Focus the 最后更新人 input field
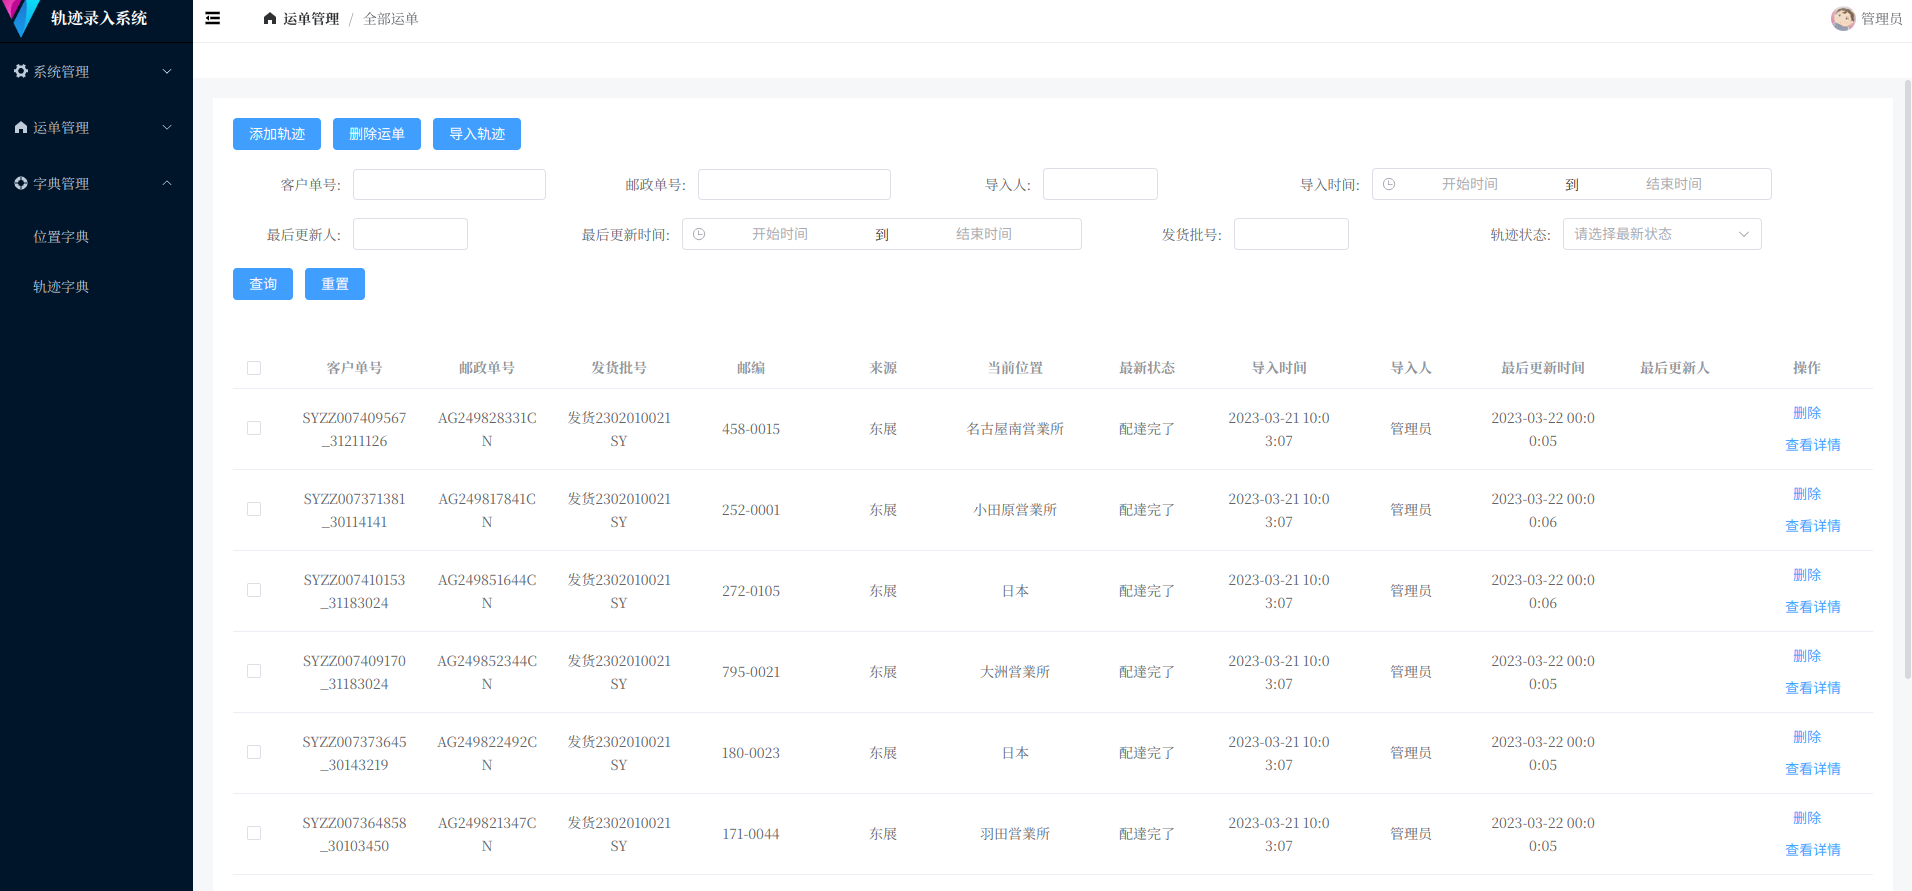 410,234
